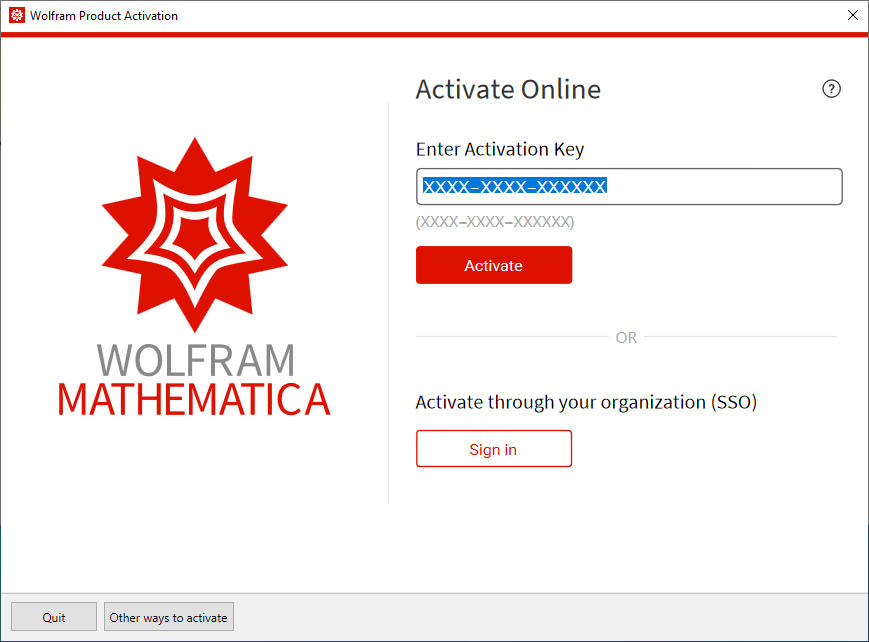Open the help question mark icon
Viewport: 869px width, 642px height.
(x=831, y=89)
